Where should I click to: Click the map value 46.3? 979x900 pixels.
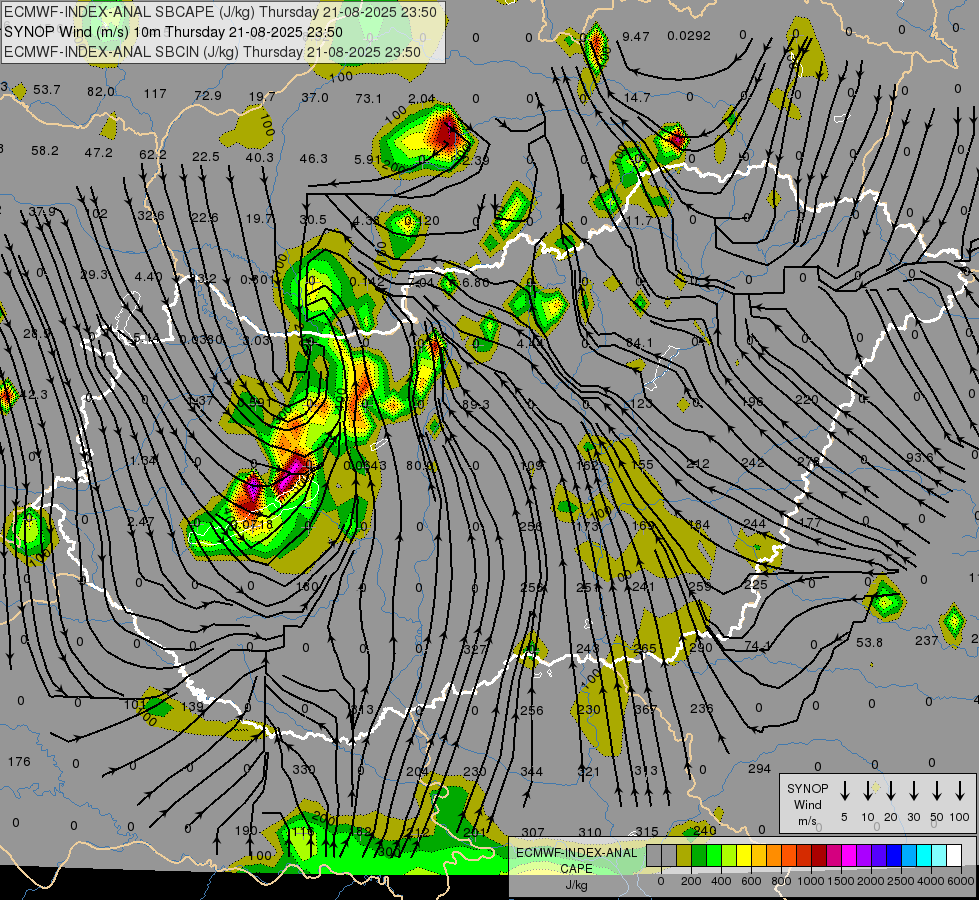click(313, 159)
